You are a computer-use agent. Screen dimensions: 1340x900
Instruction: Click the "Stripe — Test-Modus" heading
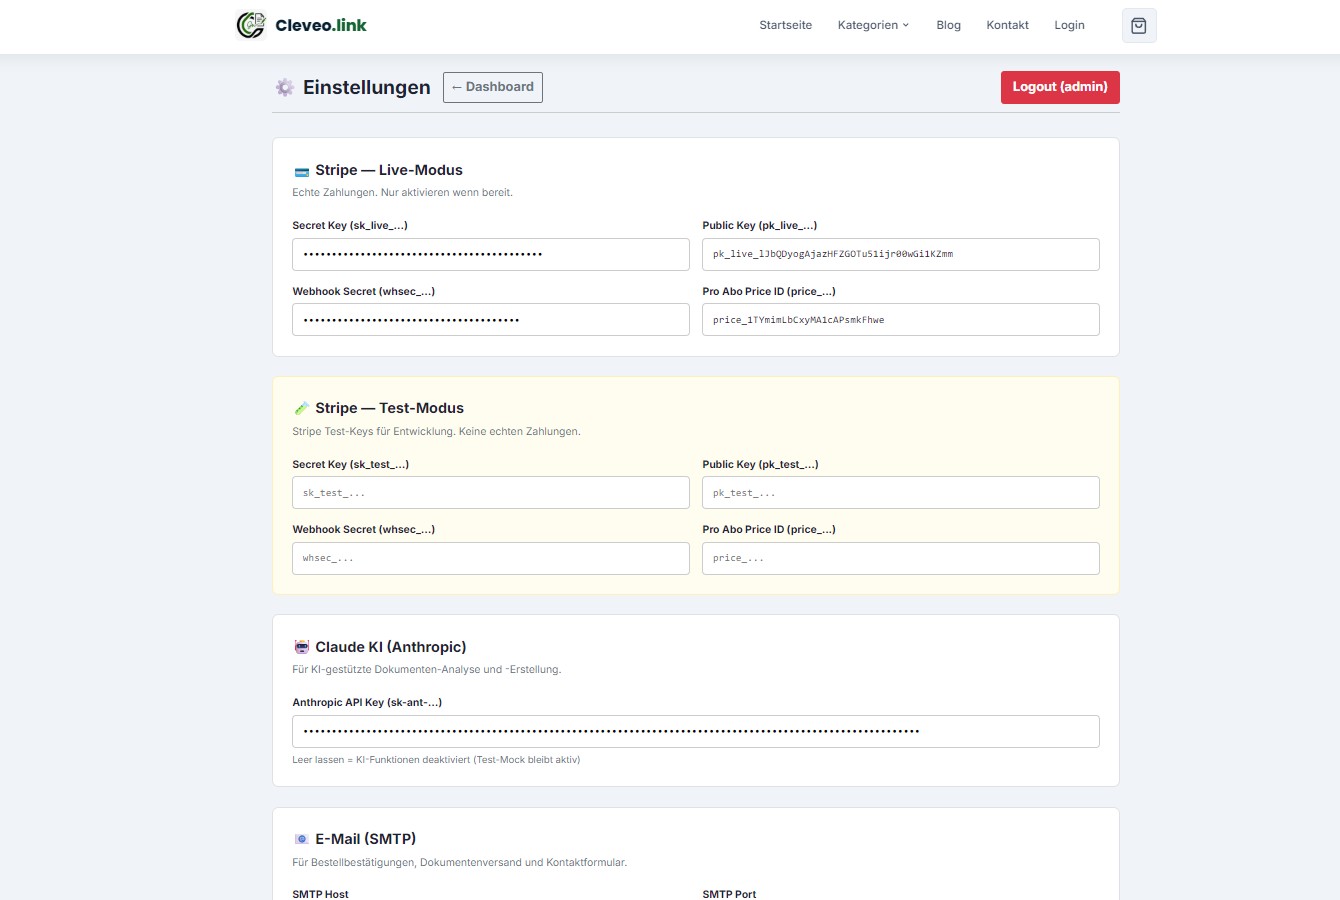click(390, 409)
